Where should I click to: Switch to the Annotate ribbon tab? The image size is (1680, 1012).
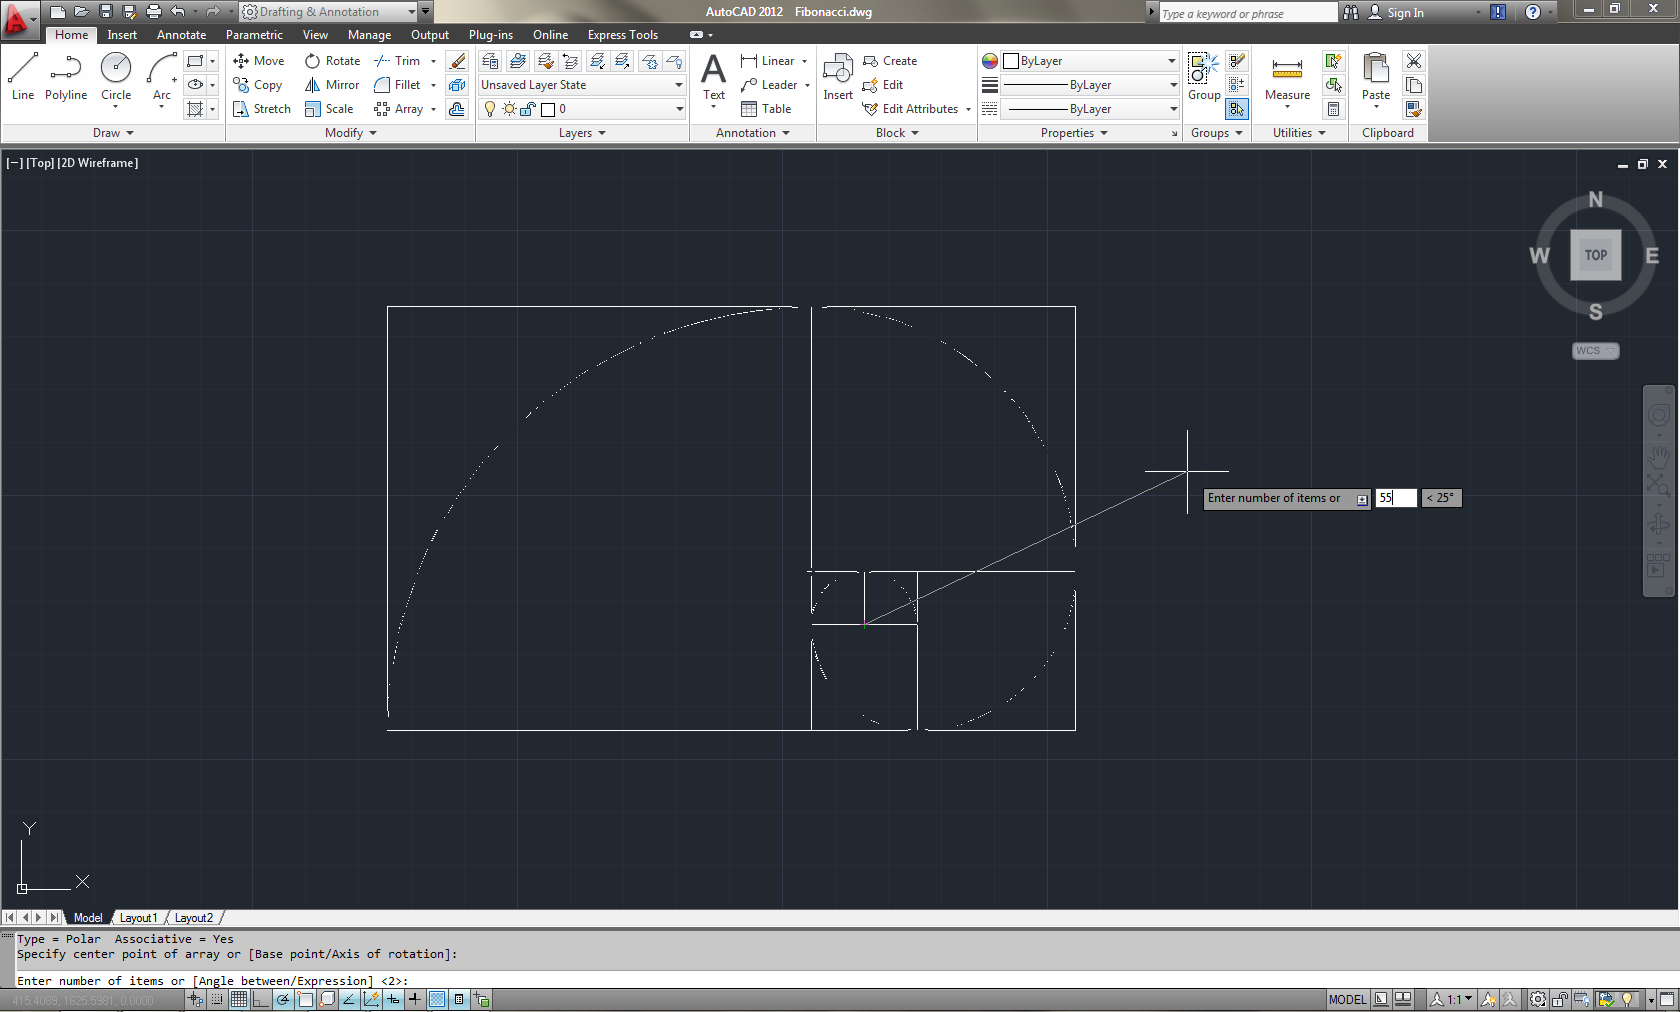pyautogui.click(x=181, y=35)
